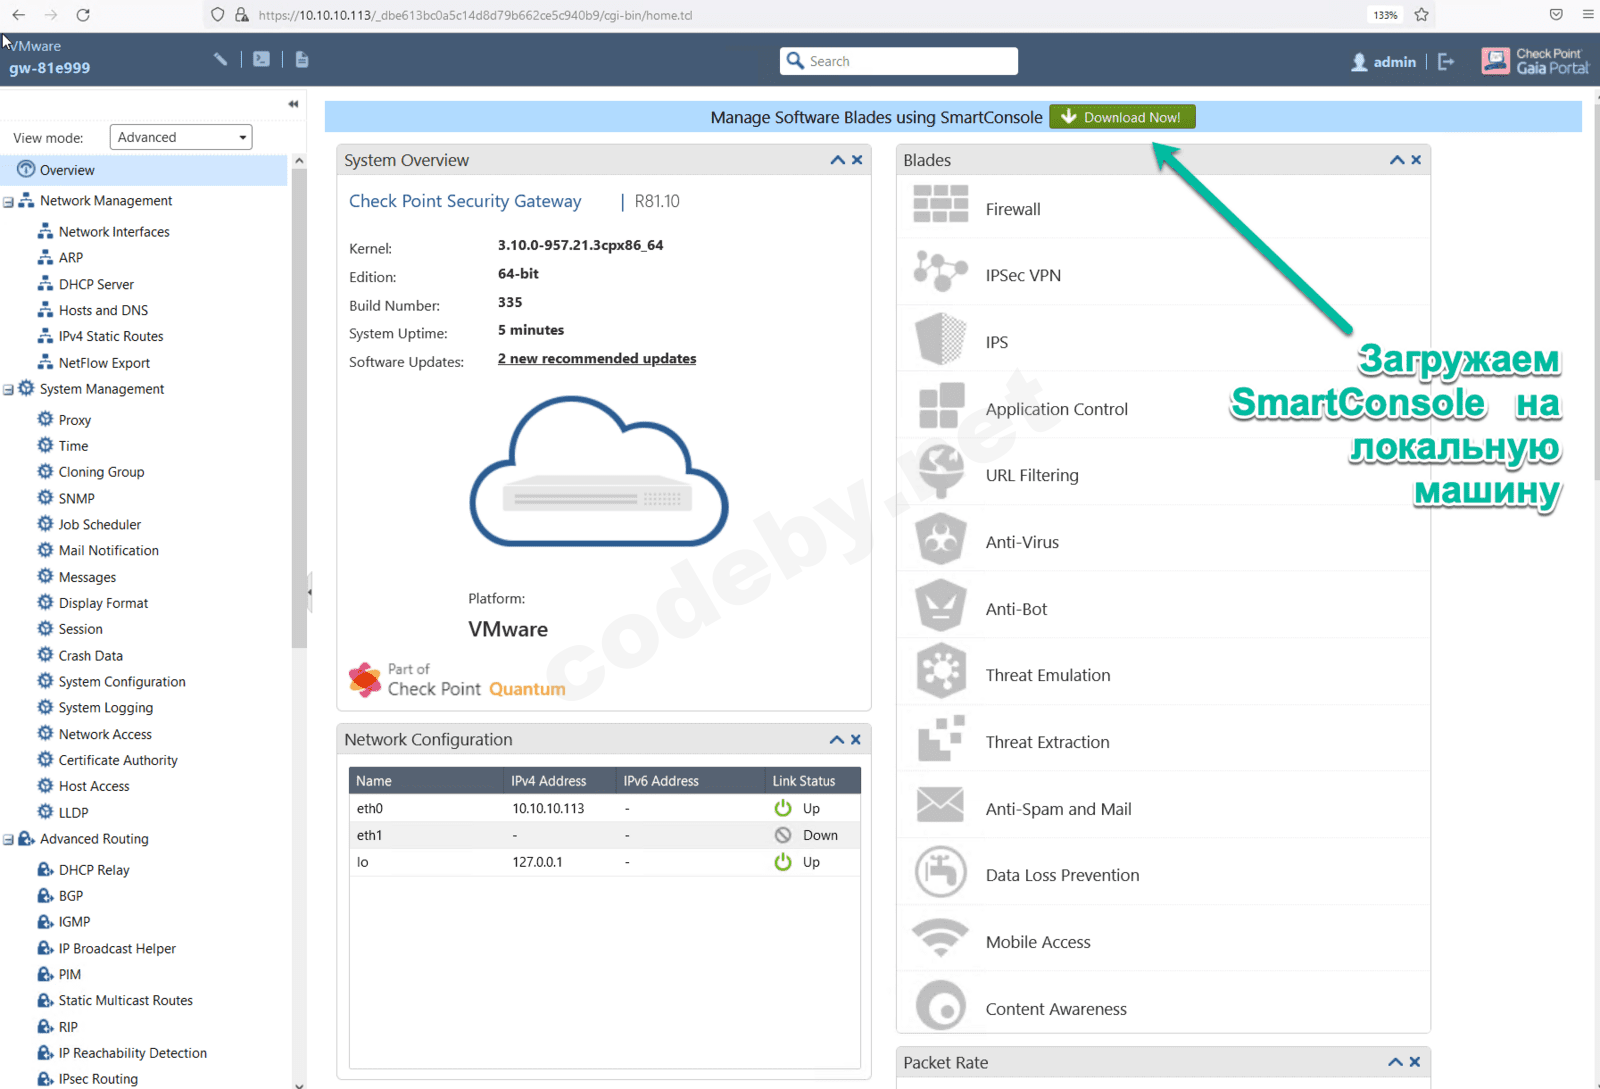The image size is (1600, 1089).
Task: Collapse the Network Management tree node
Action: [x=8, y=202]
